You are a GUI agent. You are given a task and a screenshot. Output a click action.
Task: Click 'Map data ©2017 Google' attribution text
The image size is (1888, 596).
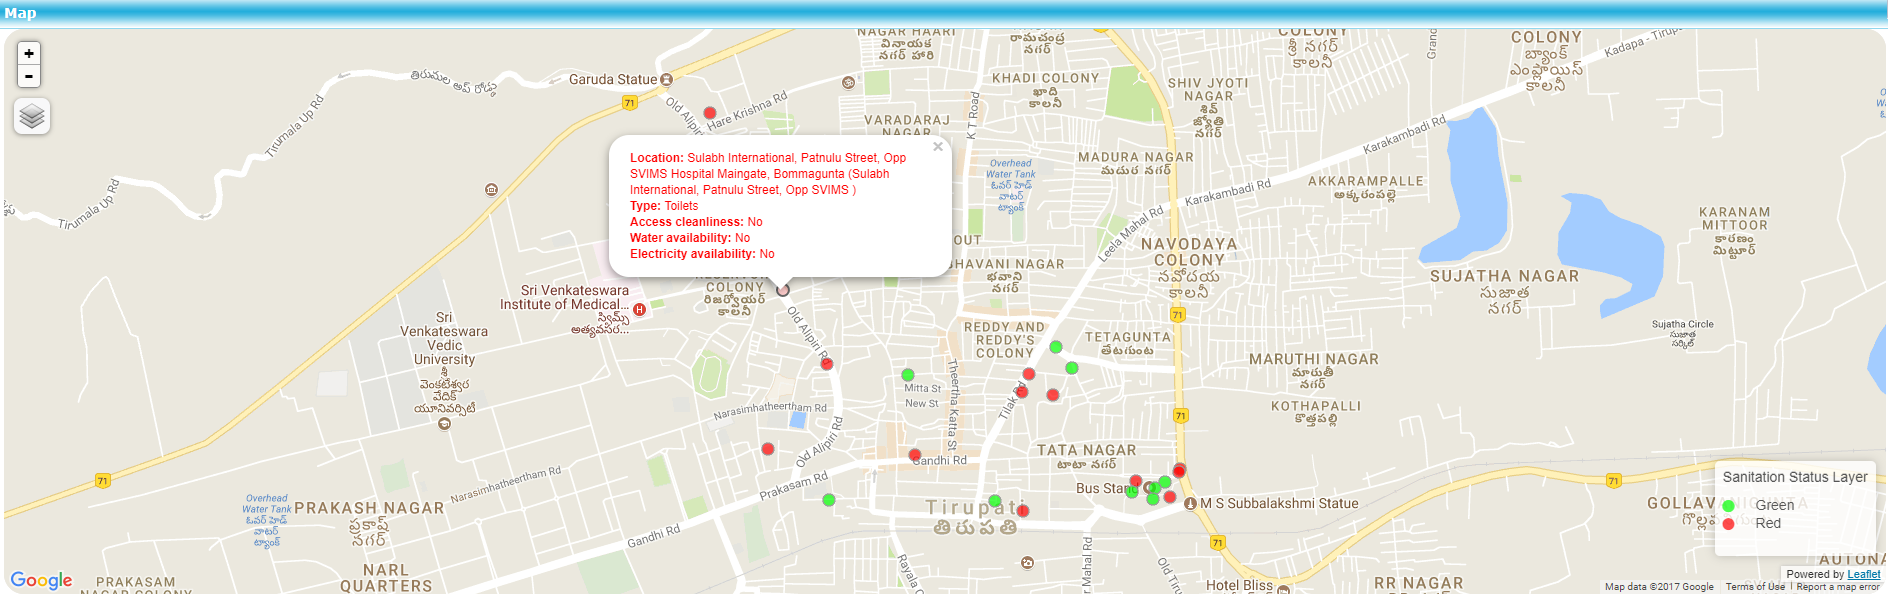tap(1659, 587)
